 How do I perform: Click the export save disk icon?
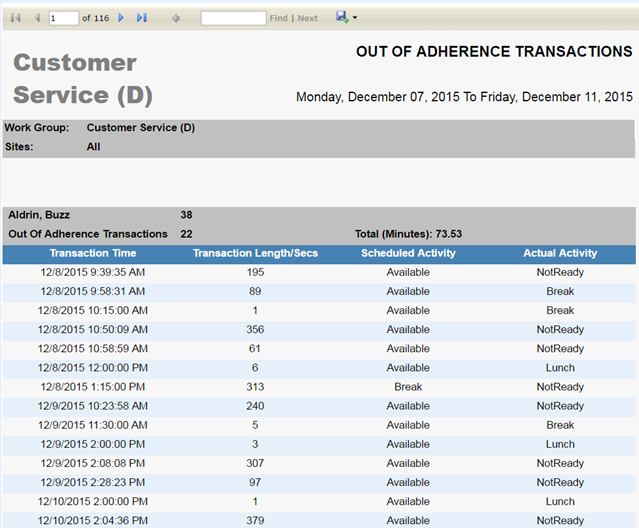343,17
